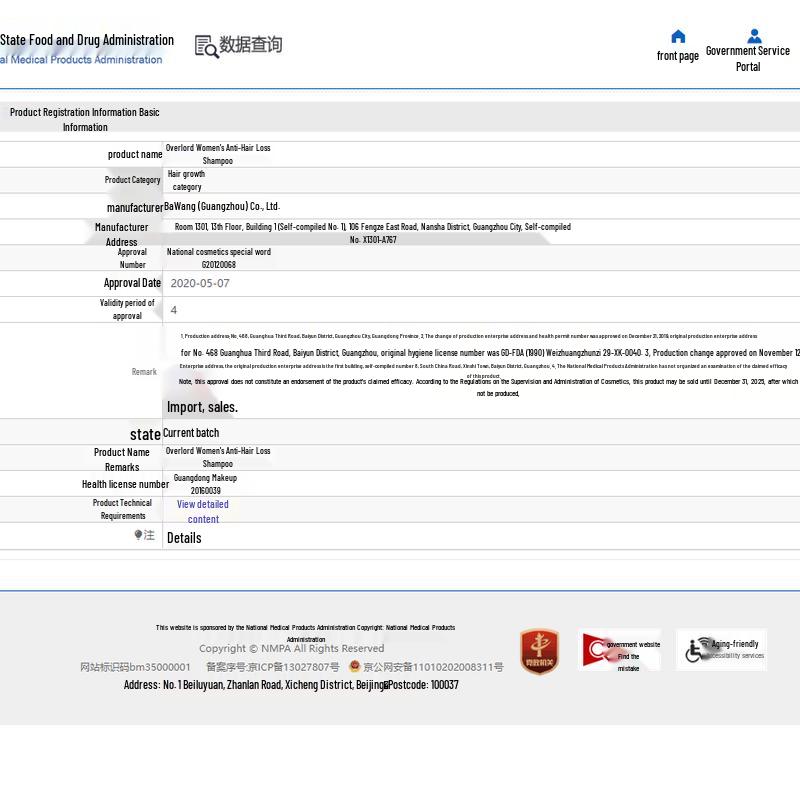Screen dimensions: 800x800
Task: Click the lightbulb note icon
Action: [x=139, y=535]
